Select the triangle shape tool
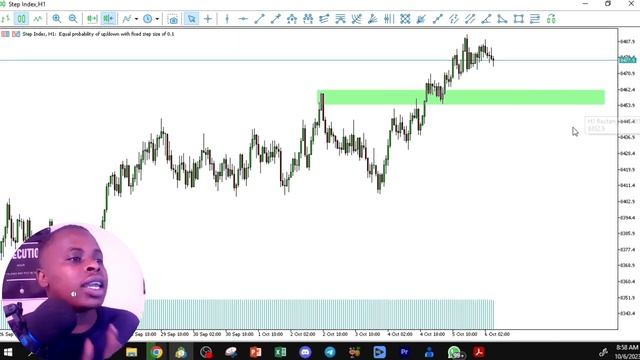Viewport: 640px width, 360px height. click(502, 19)
